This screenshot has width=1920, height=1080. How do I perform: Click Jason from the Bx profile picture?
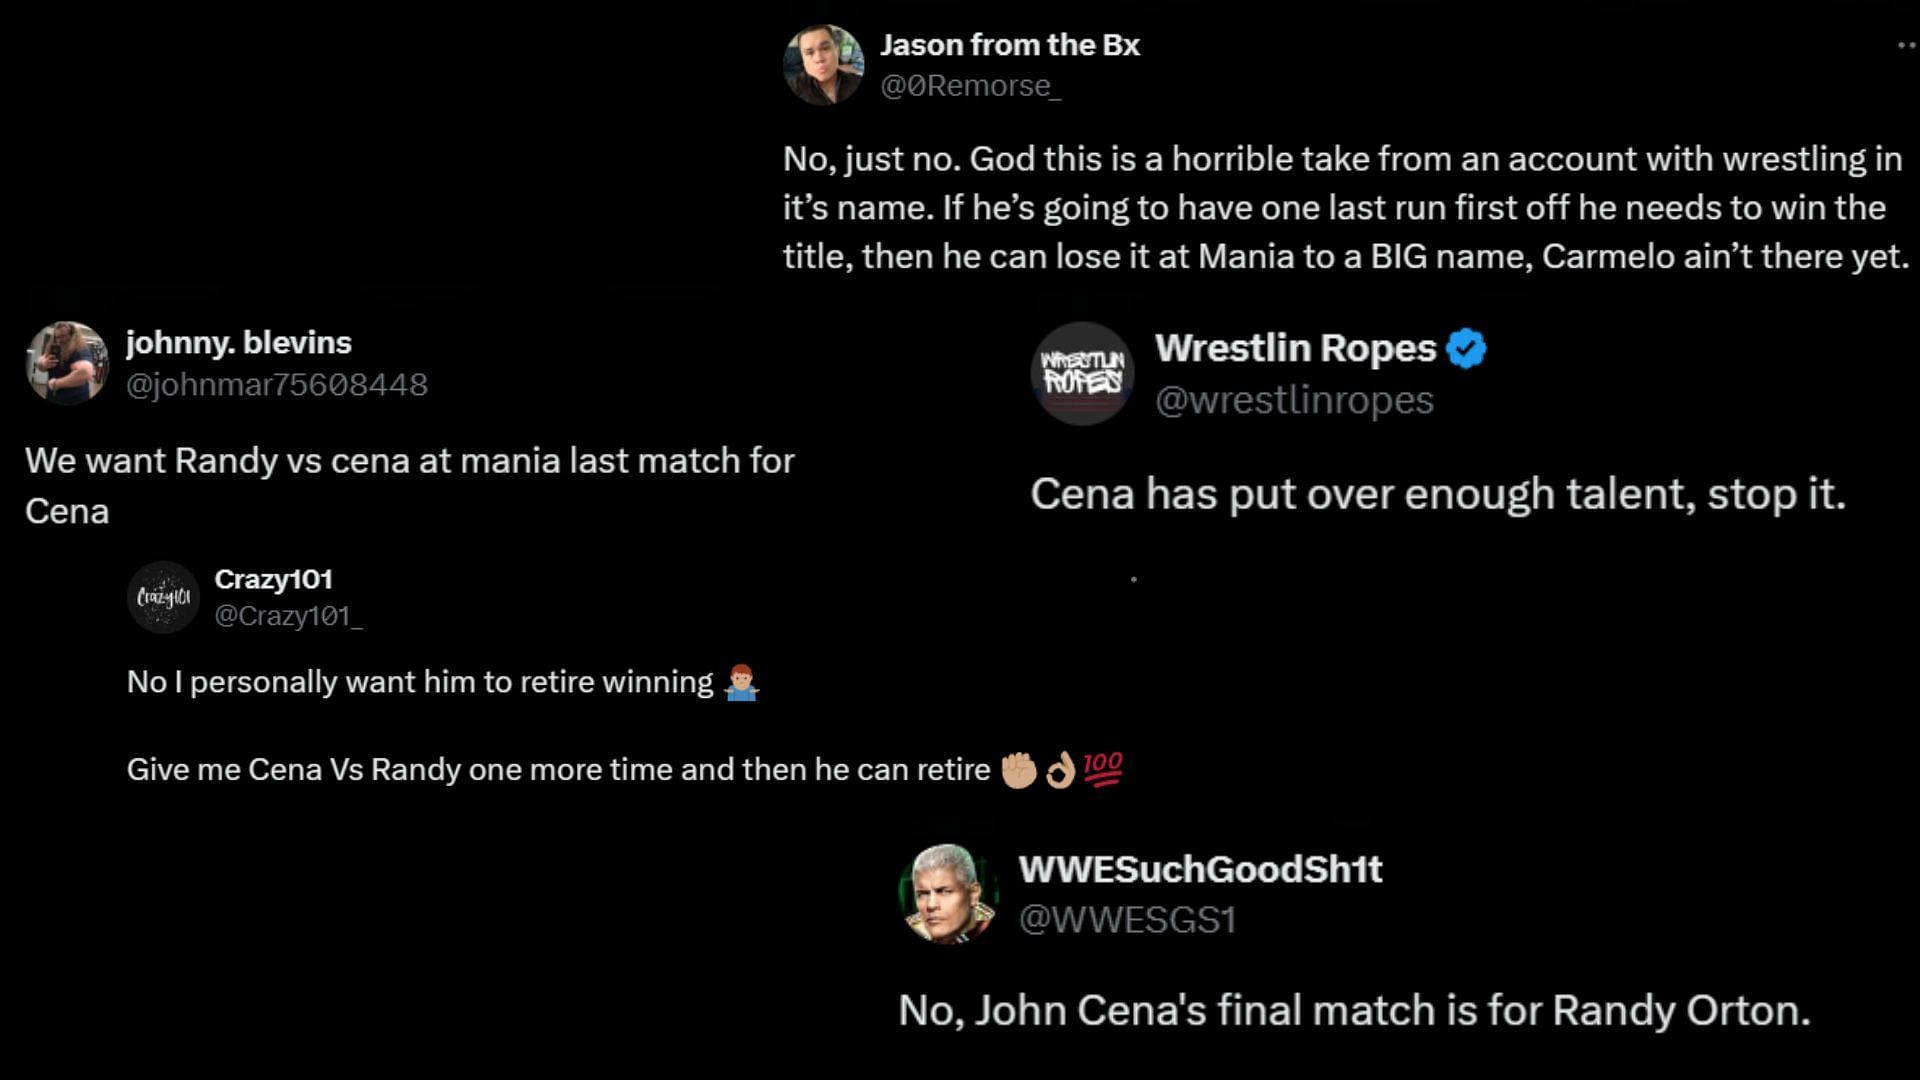point(823,65)
